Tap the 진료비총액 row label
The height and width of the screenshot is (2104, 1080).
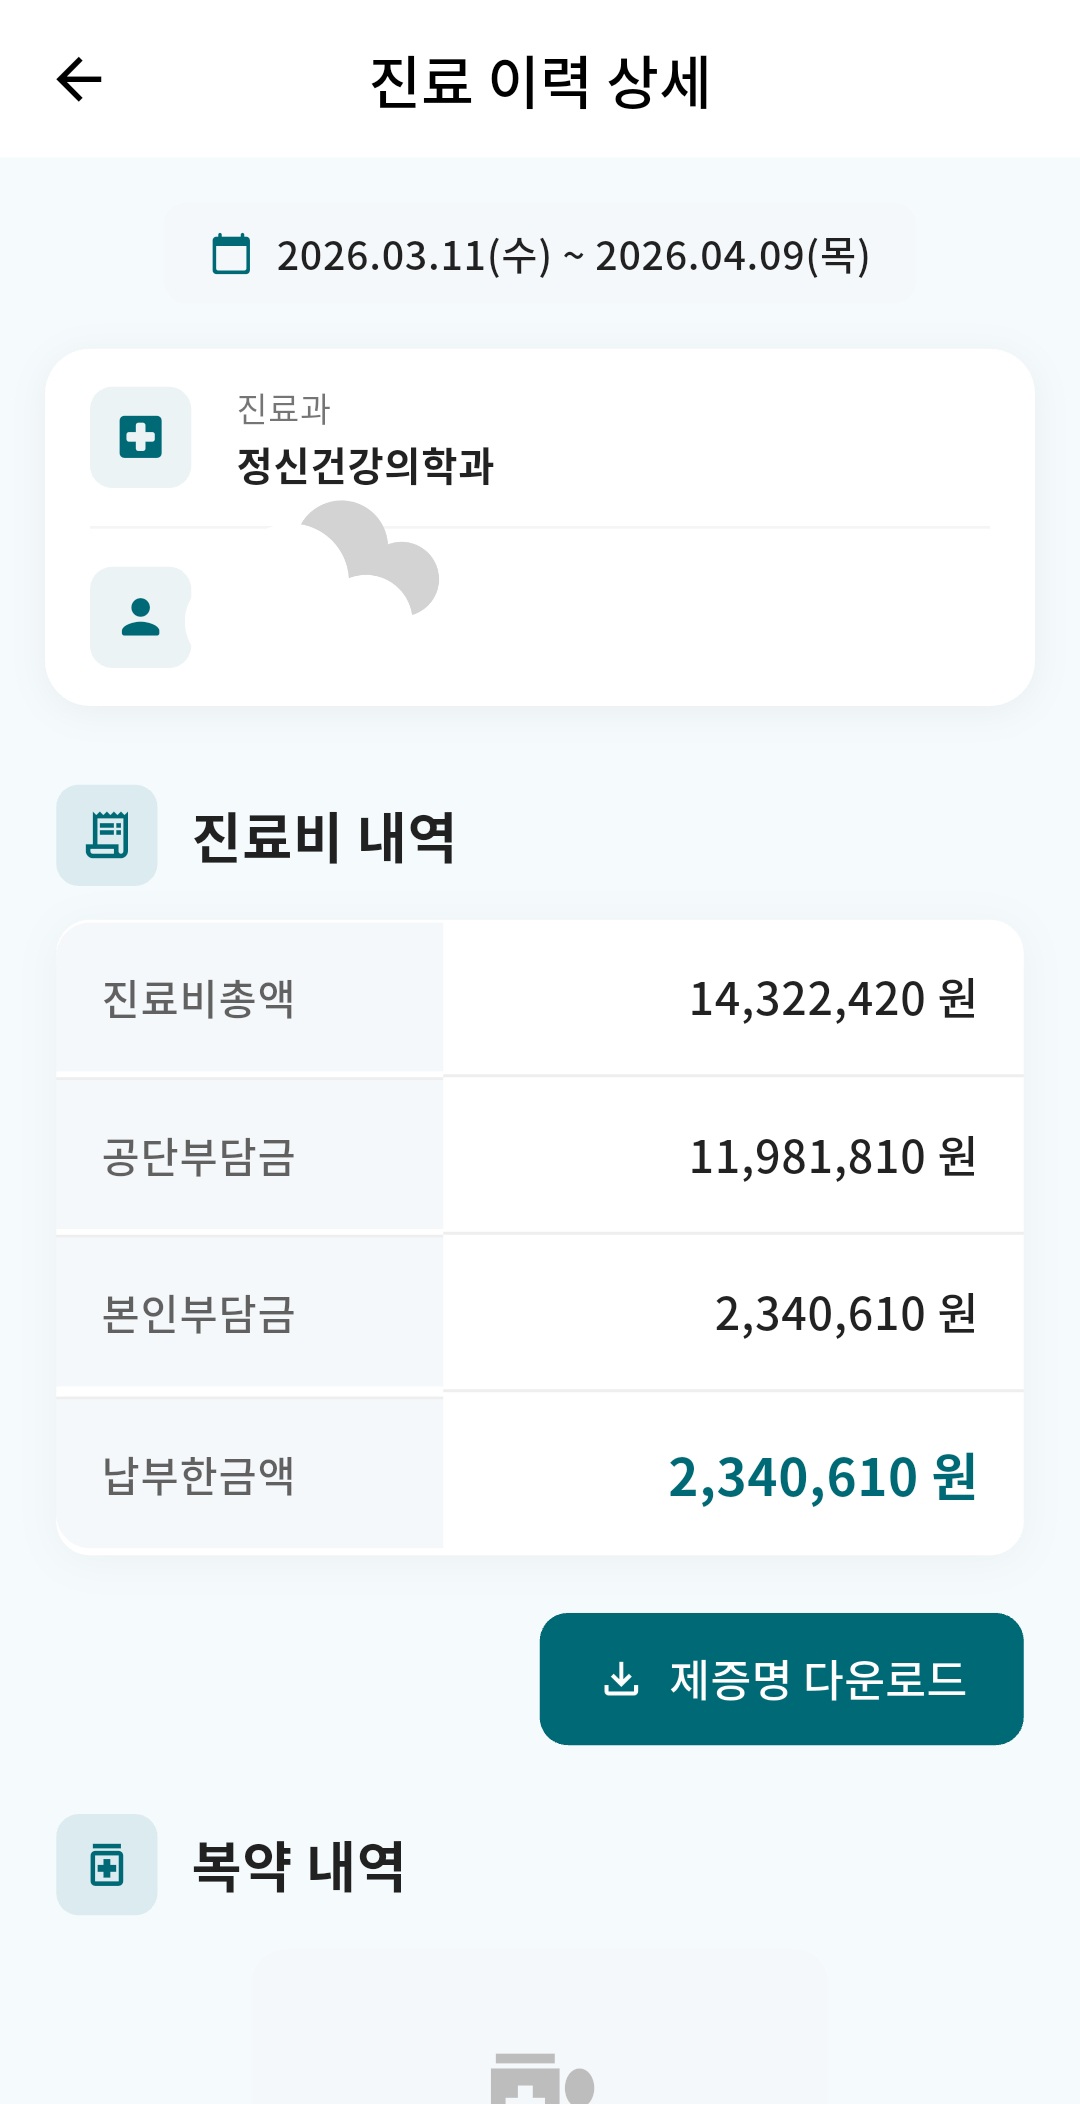click(x=199, y=999)
